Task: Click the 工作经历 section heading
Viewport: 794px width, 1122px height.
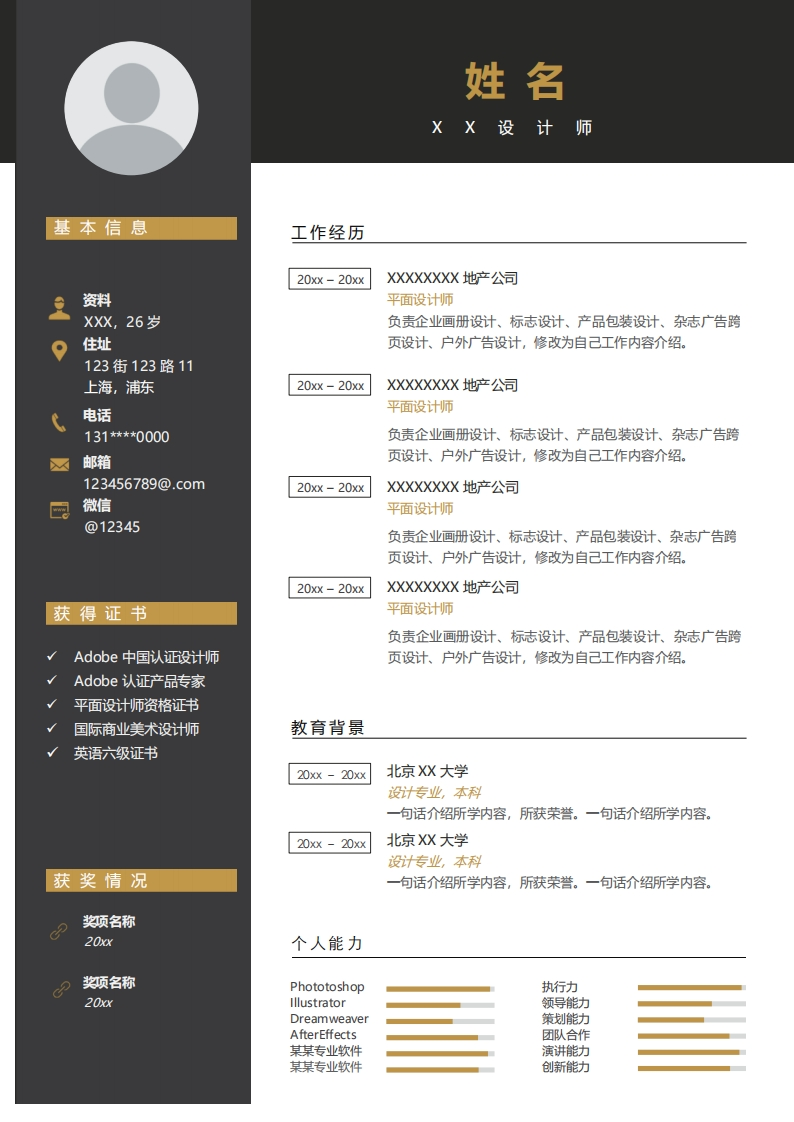Action: coord(328,233)
